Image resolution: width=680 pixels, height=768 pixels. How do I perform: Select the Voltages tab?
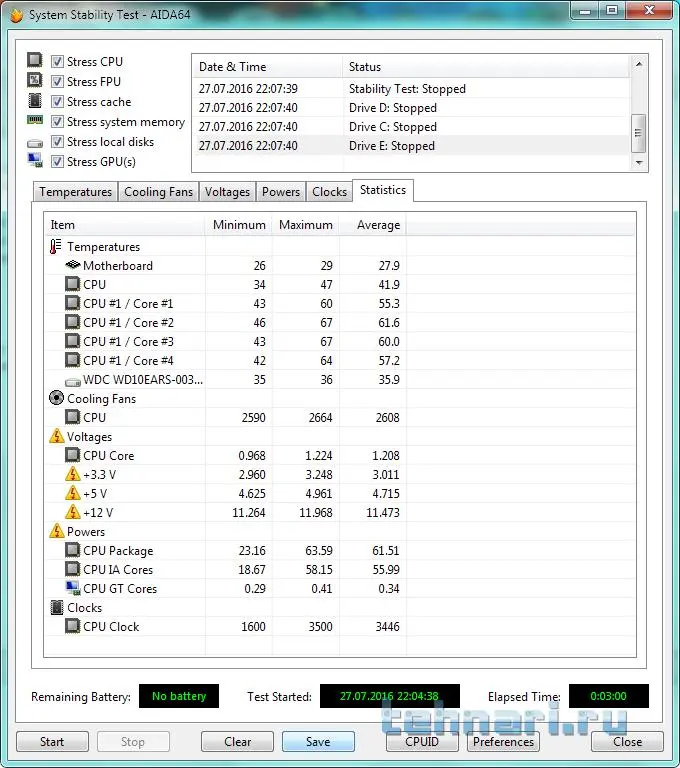pos(227,192)
